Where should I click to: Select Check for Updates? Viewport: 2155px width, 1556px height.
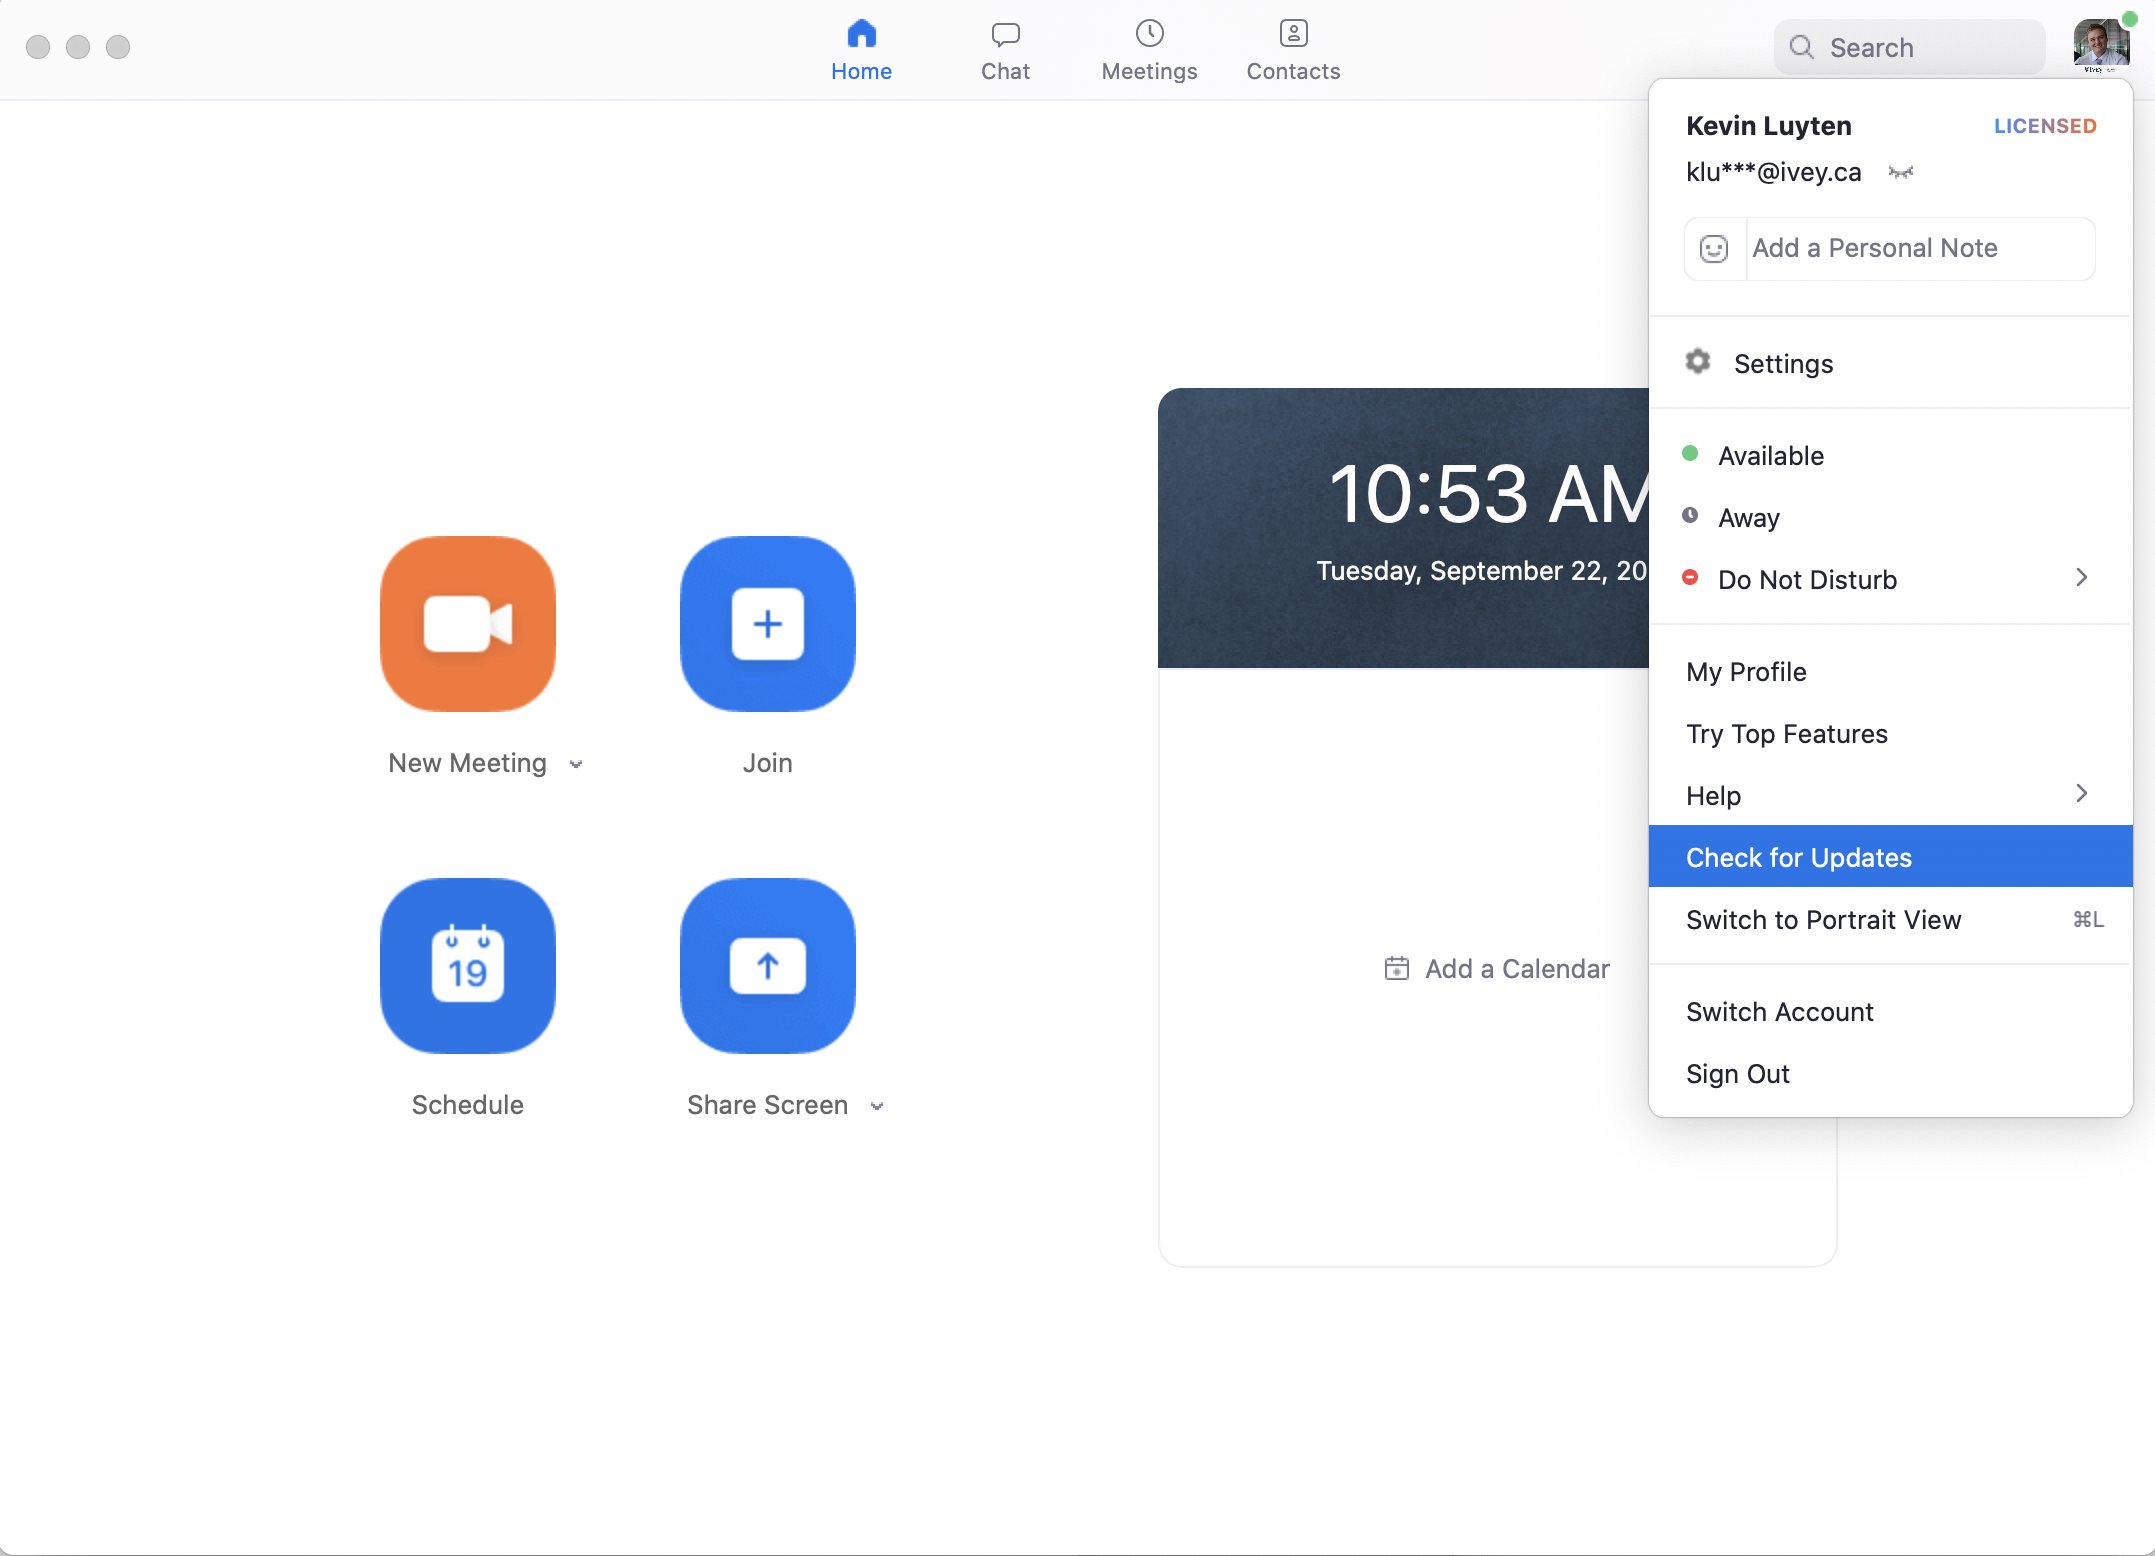click(x=1798, y=857)
